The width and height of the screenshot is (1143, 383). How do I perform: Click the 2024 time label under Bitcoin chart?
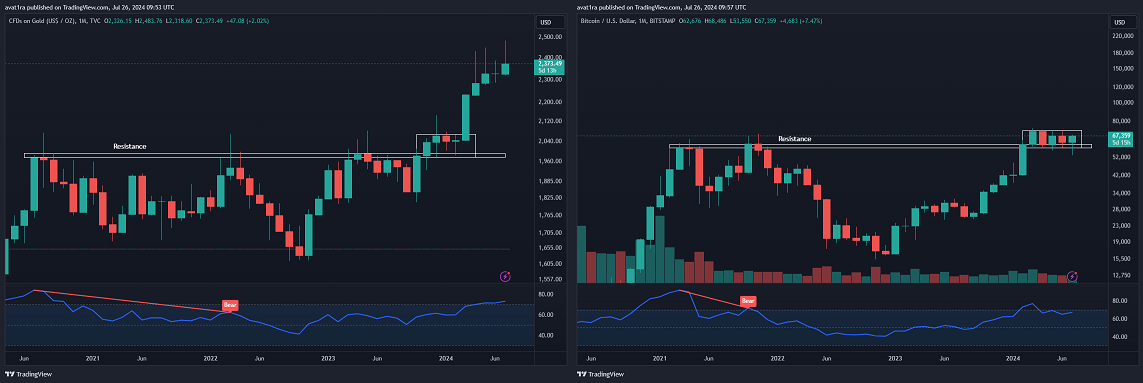coord(1013,358)
